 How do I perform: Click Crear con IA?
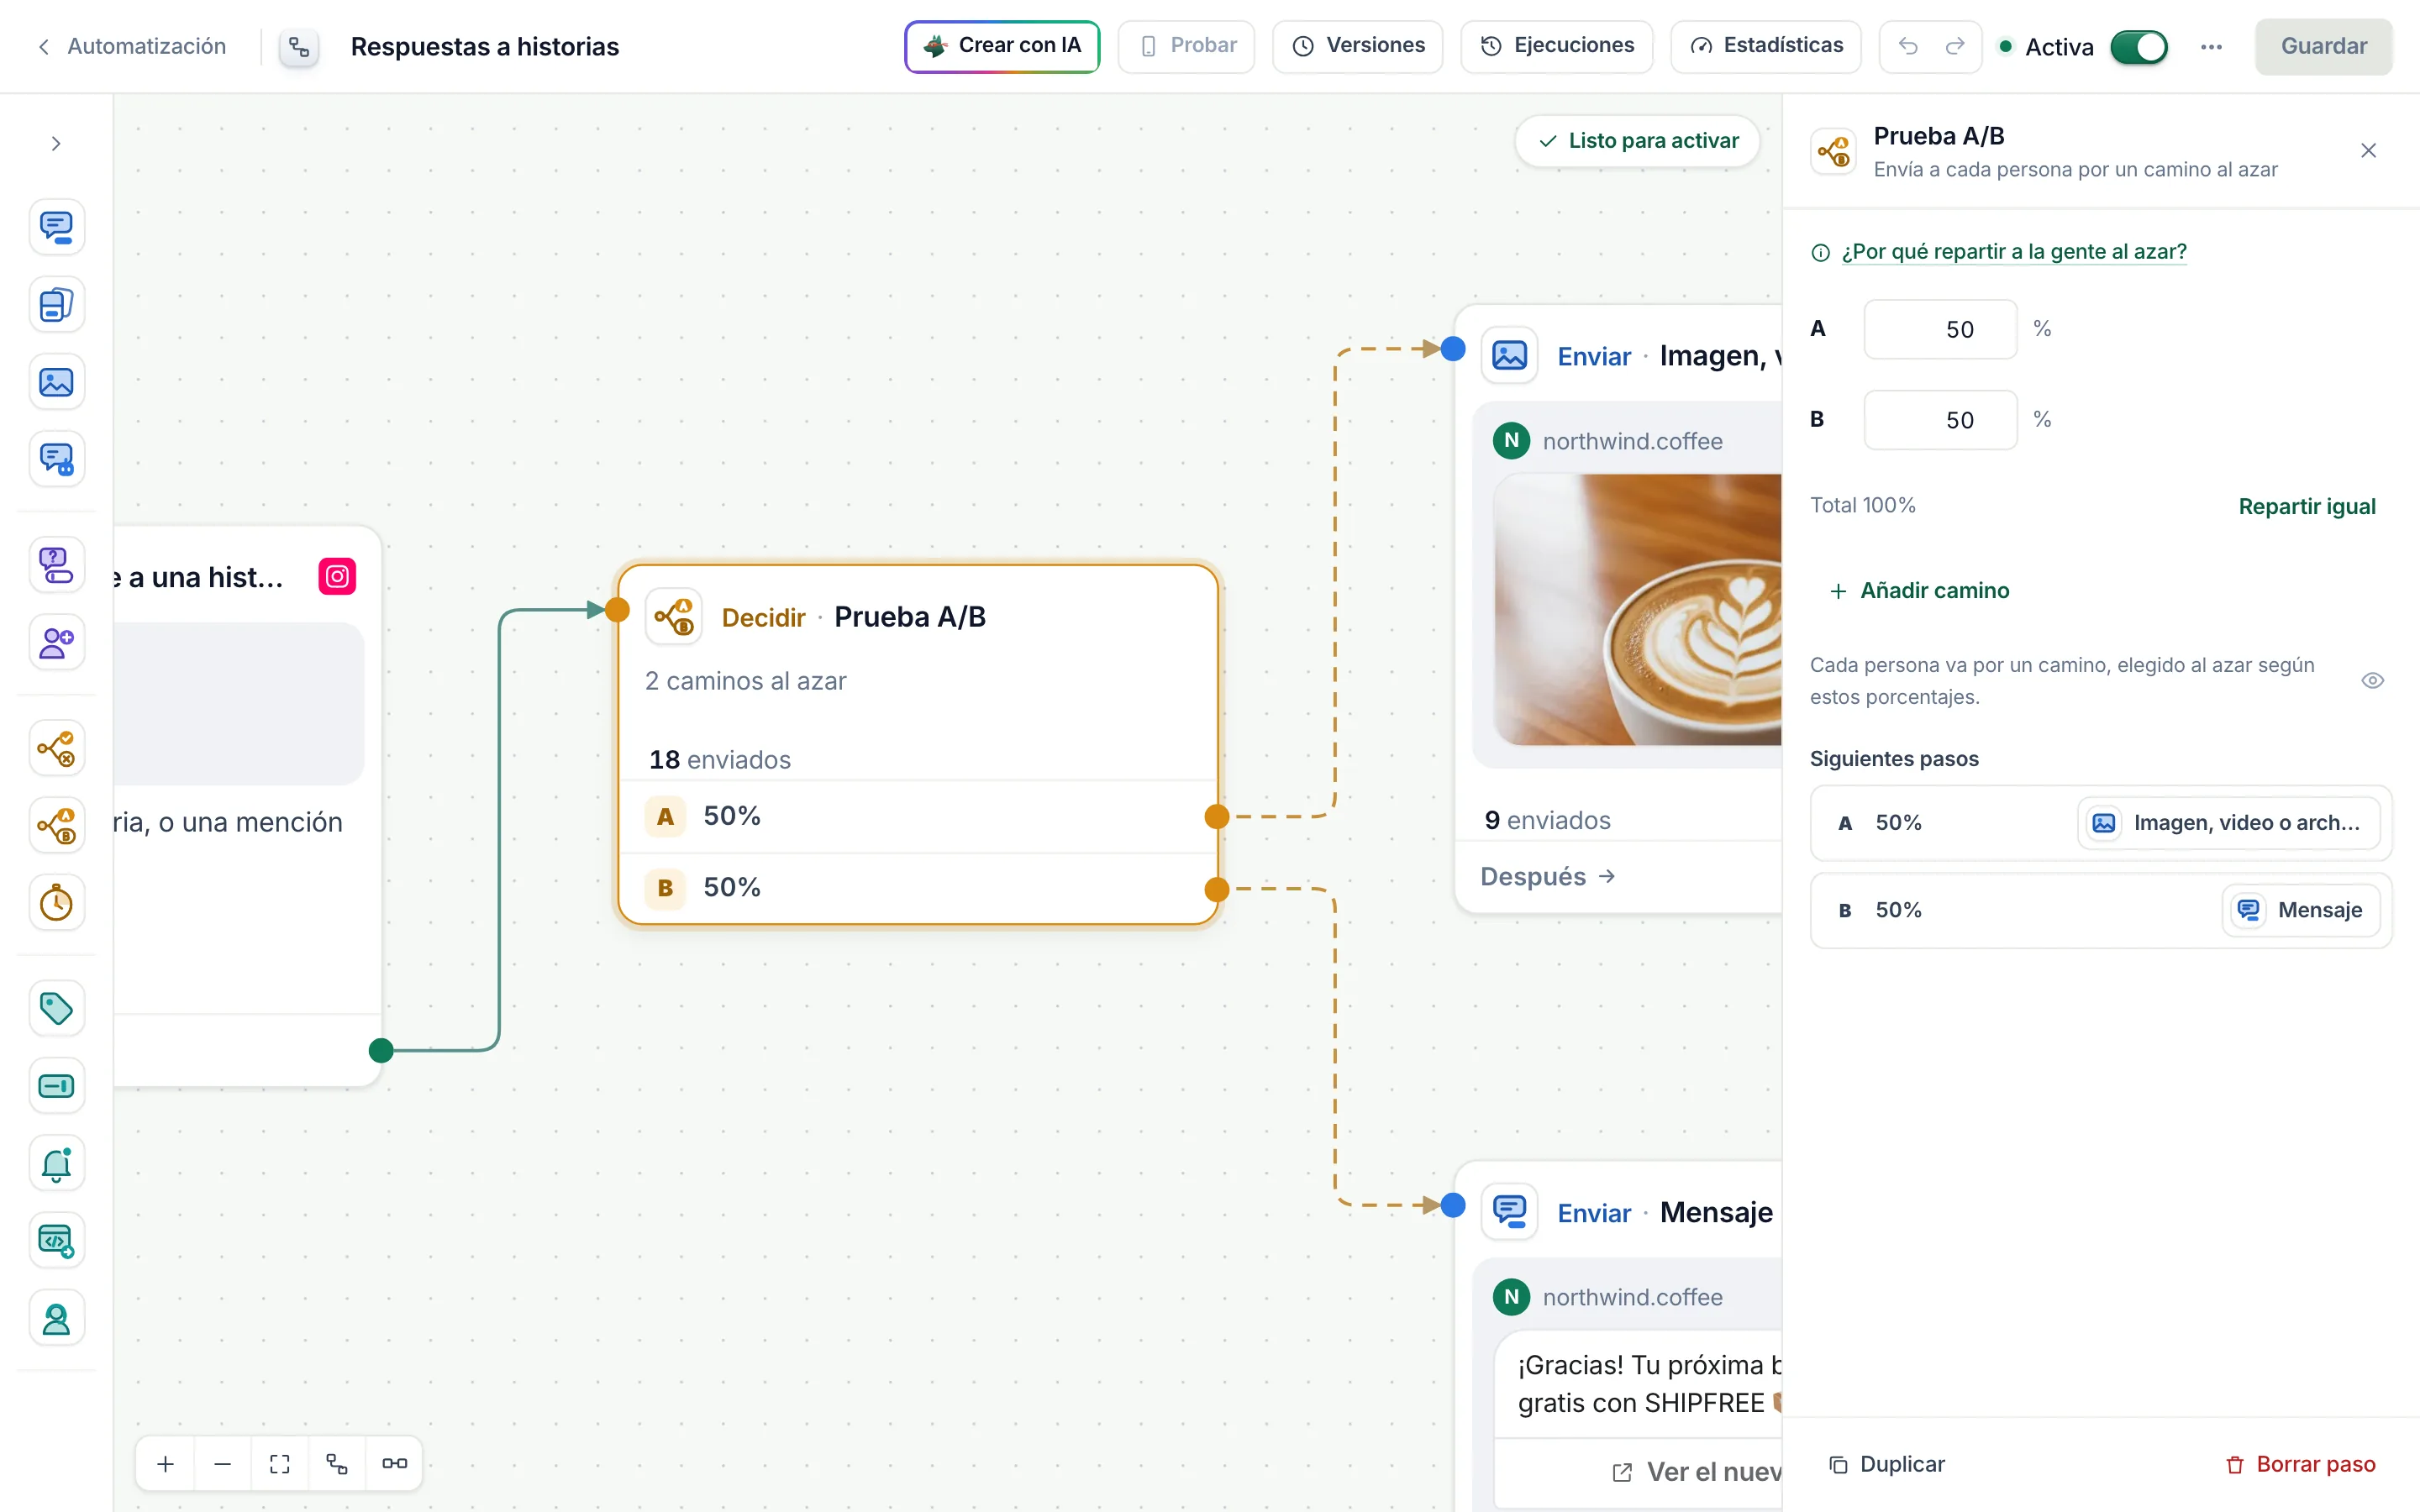click(1002, 46)
